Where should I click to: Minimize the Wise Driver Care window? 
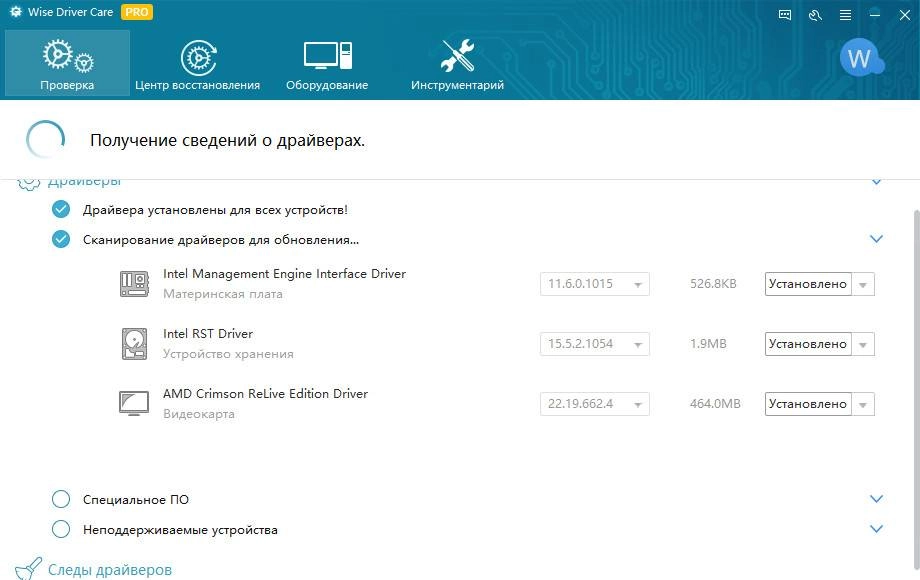875,15
